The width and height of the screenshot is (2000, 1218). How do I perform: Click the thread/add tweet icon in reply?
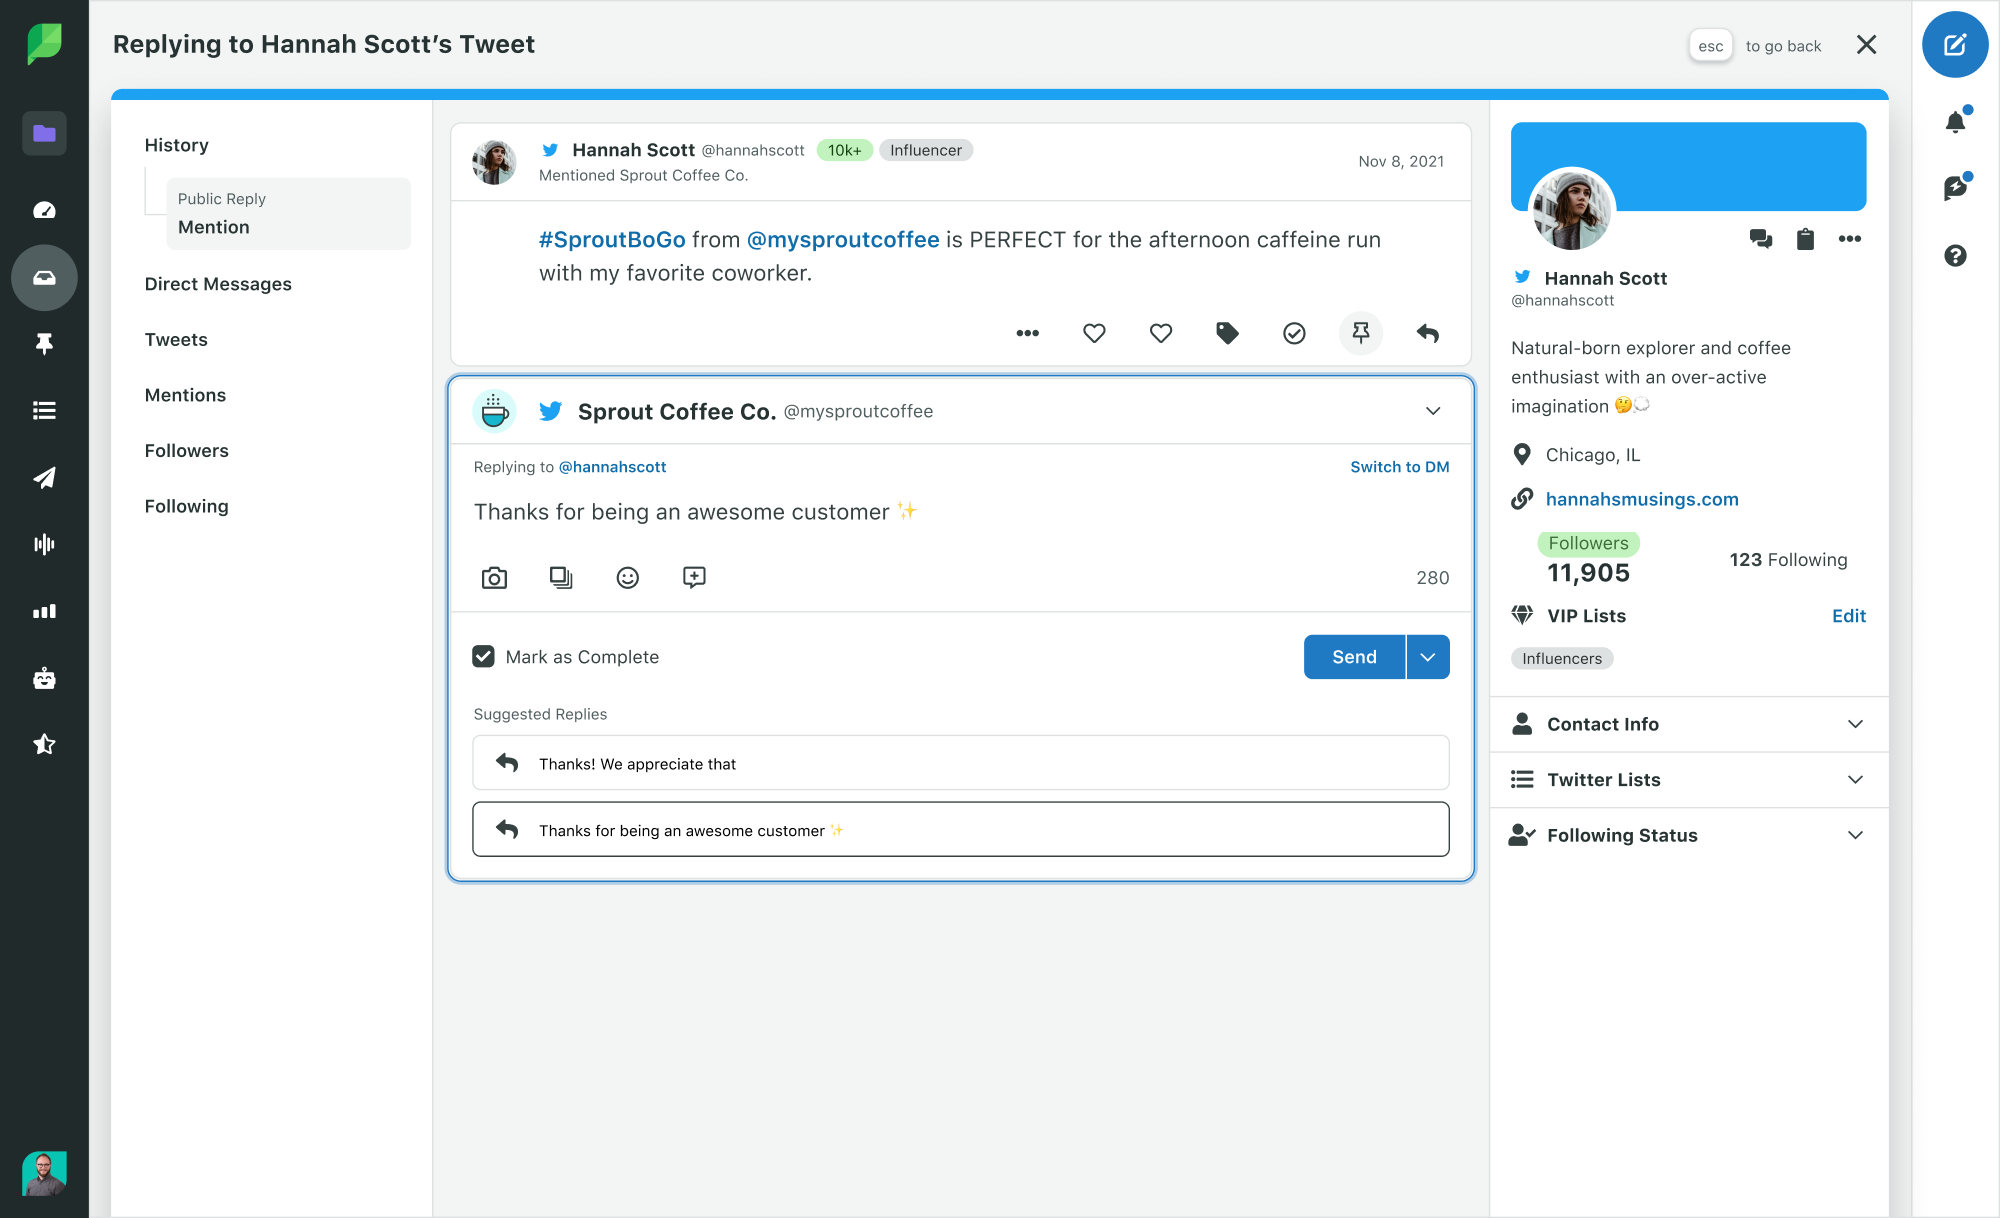tap(694, 577)
